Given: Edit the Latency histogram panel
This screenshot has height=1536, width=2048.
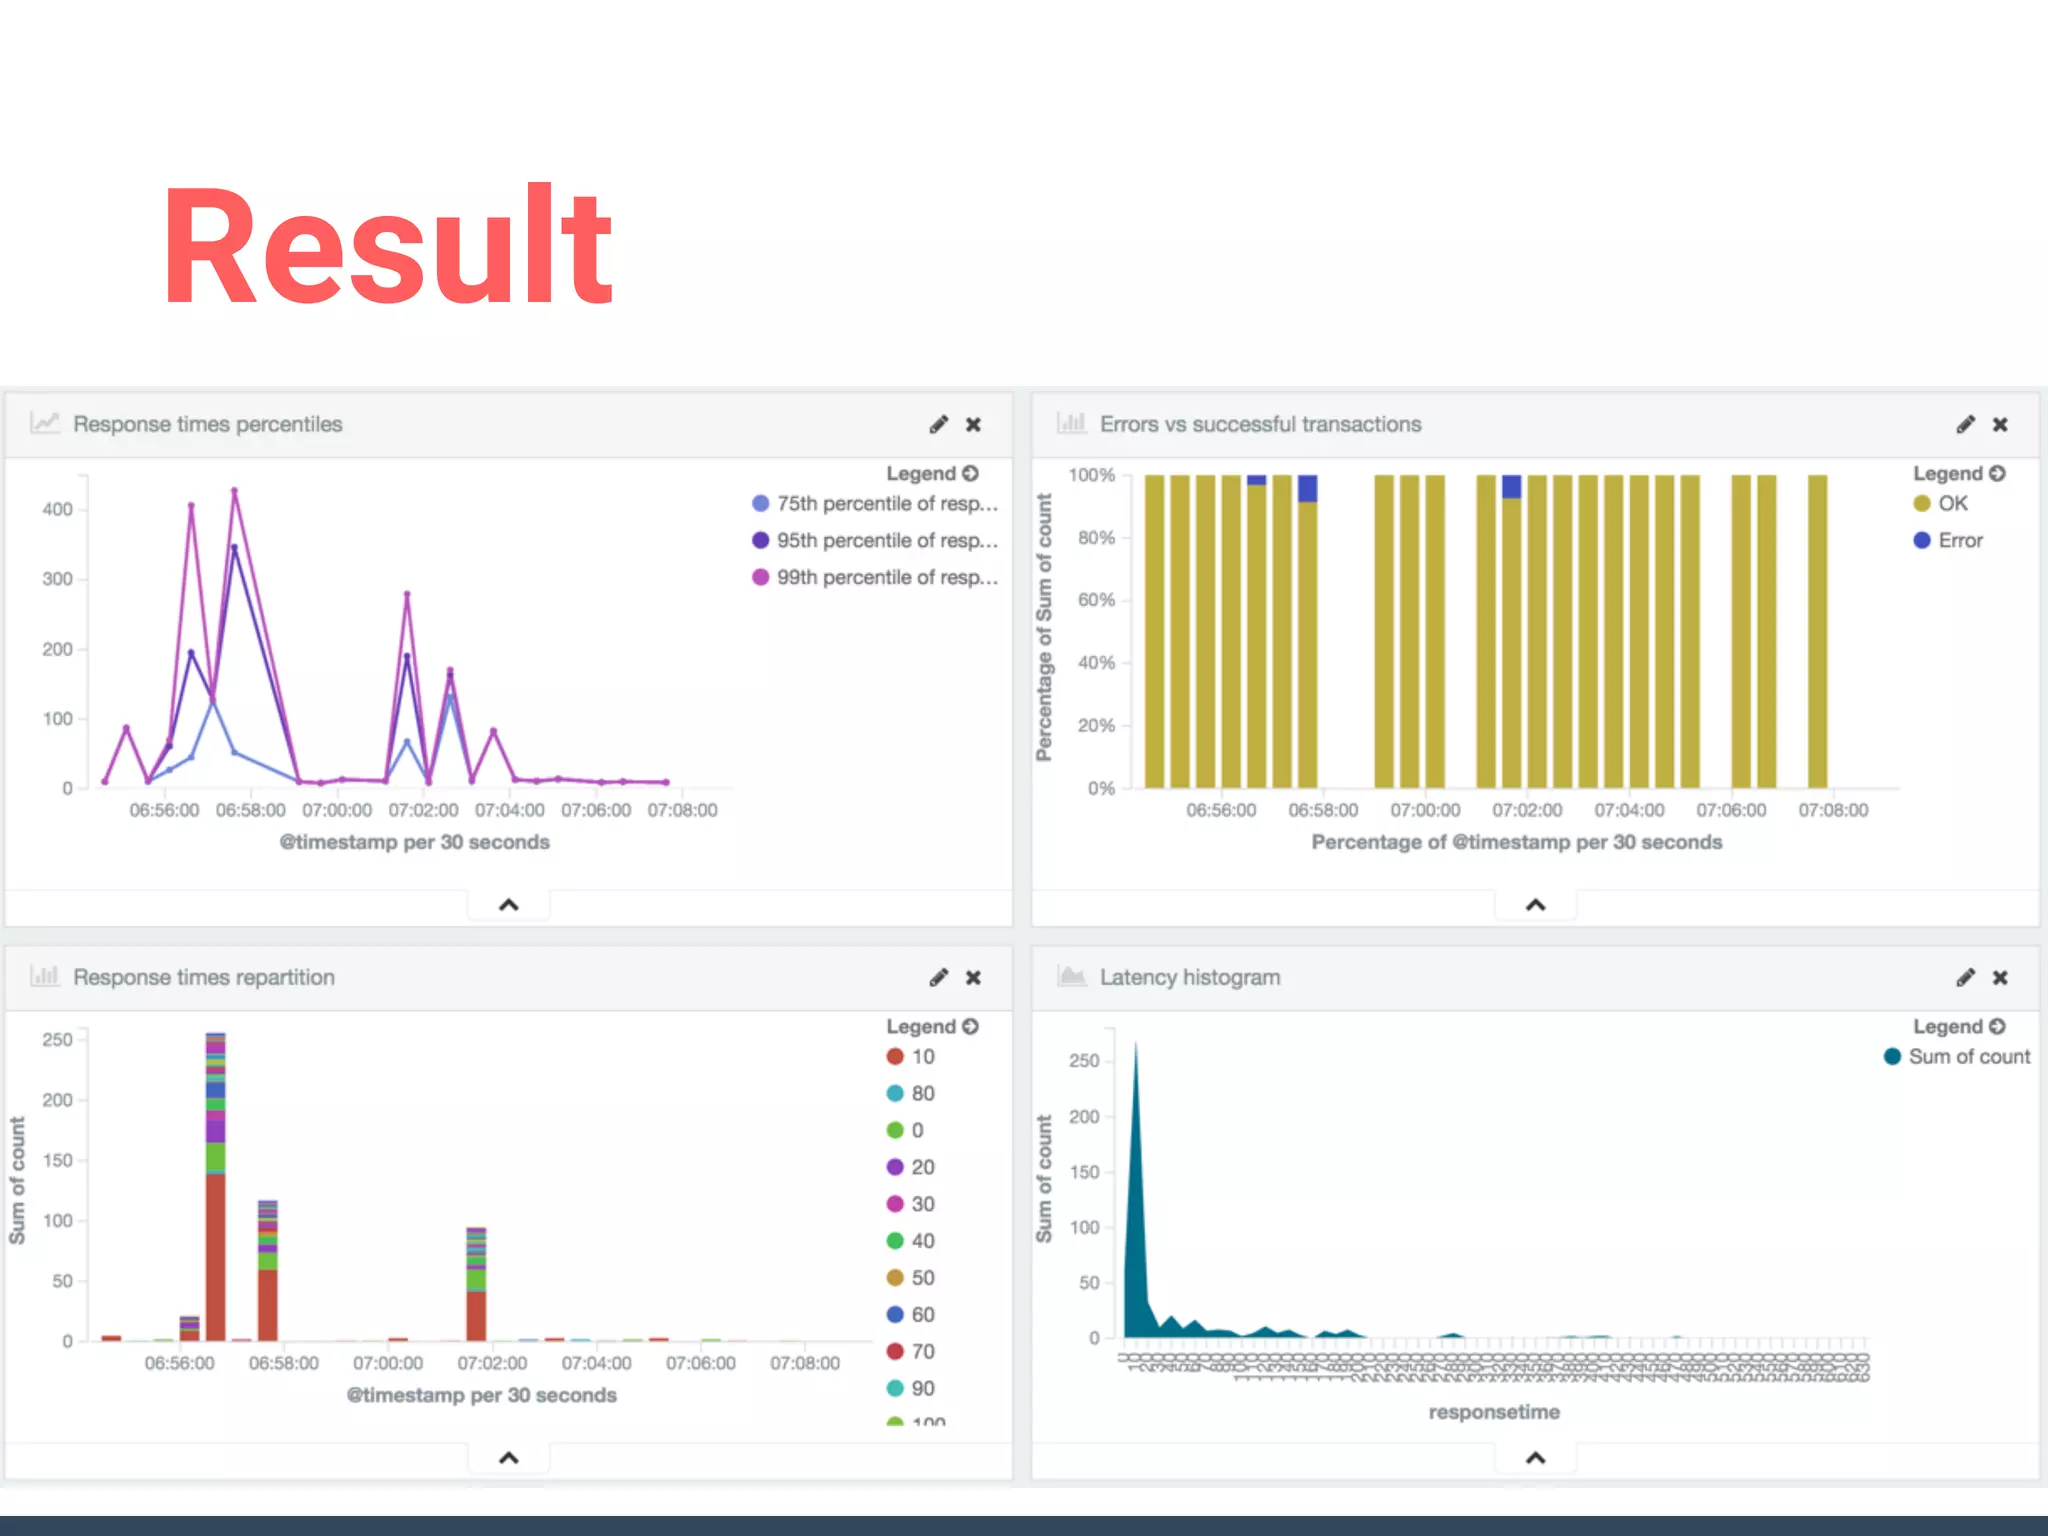Looking at the screenshot, I should click(1965, 977).
